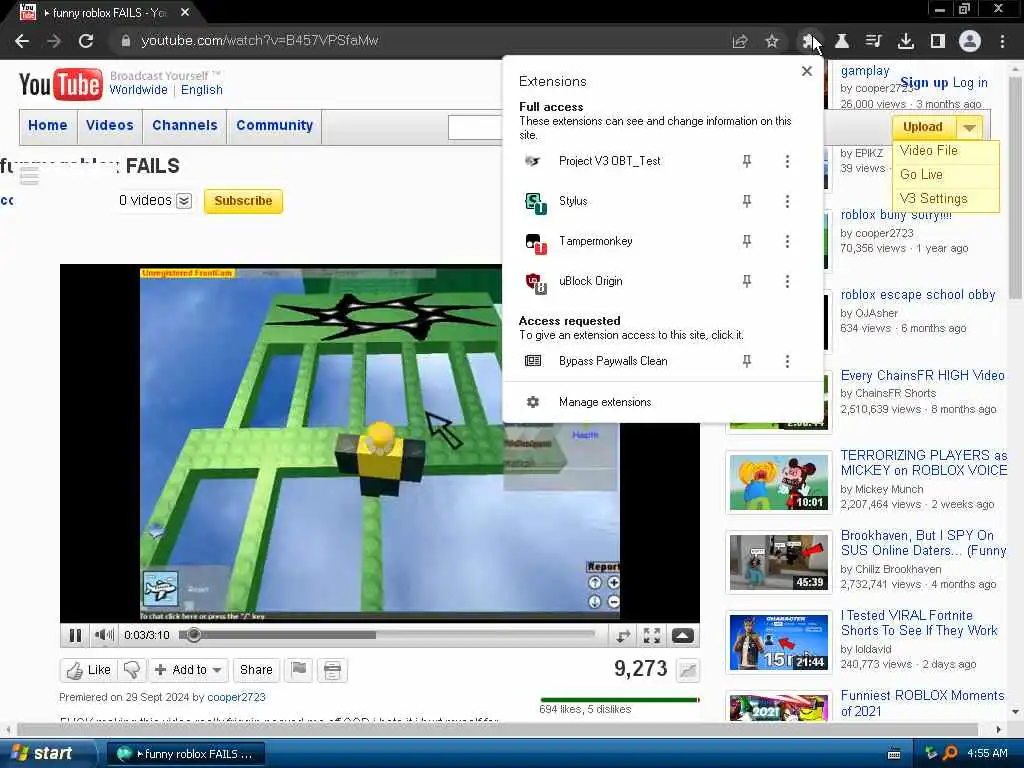Viewport: 1024px width, 768px height.
Task: Open the cooper2723 uploader link
Action: tap(236, 697)
